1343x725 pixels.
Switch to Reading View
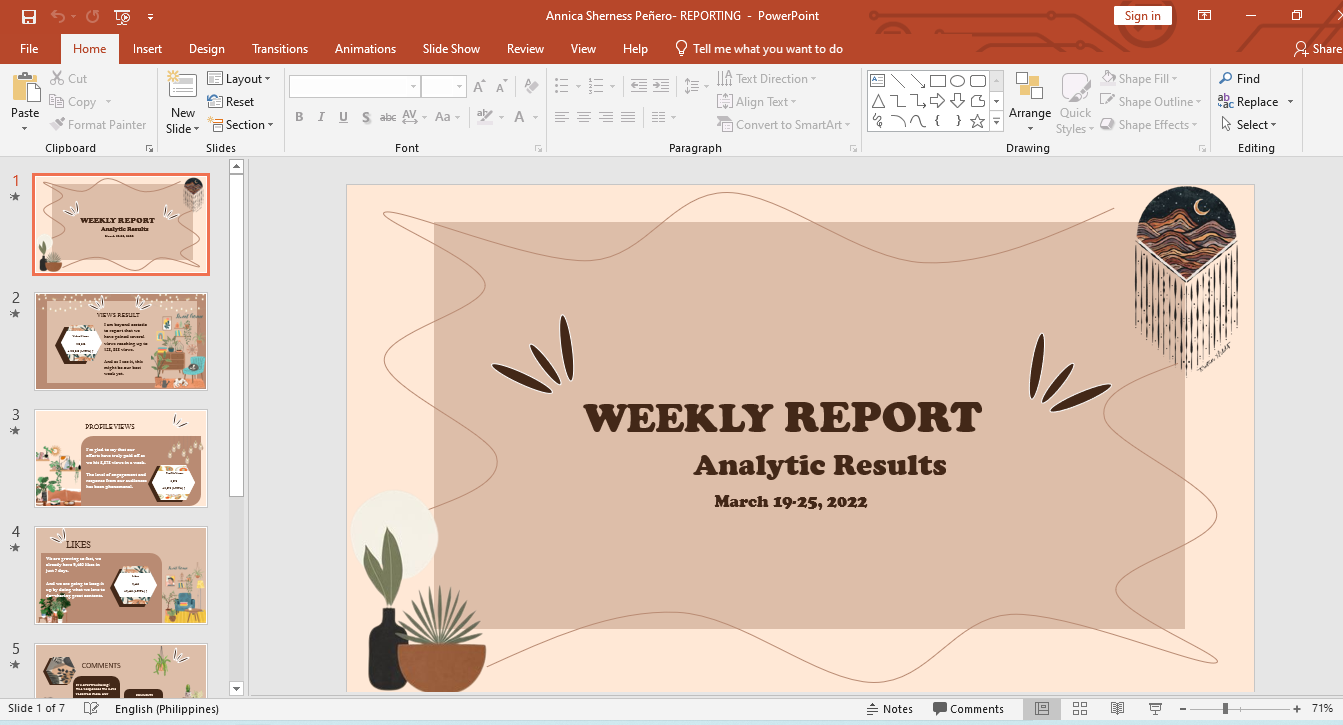pyautogui.click(x=1118, y=708)
